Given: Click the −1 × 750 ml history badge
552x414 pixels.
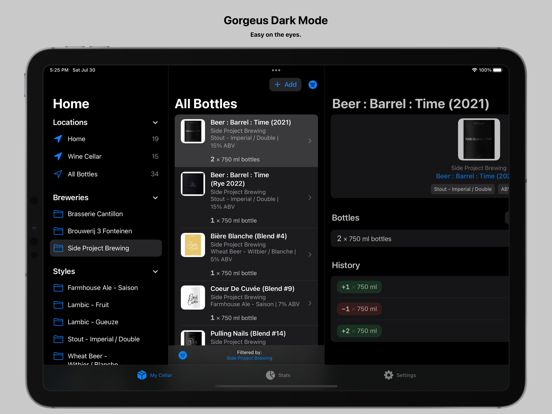Looking at the screenshot, I should pos(359,309).
